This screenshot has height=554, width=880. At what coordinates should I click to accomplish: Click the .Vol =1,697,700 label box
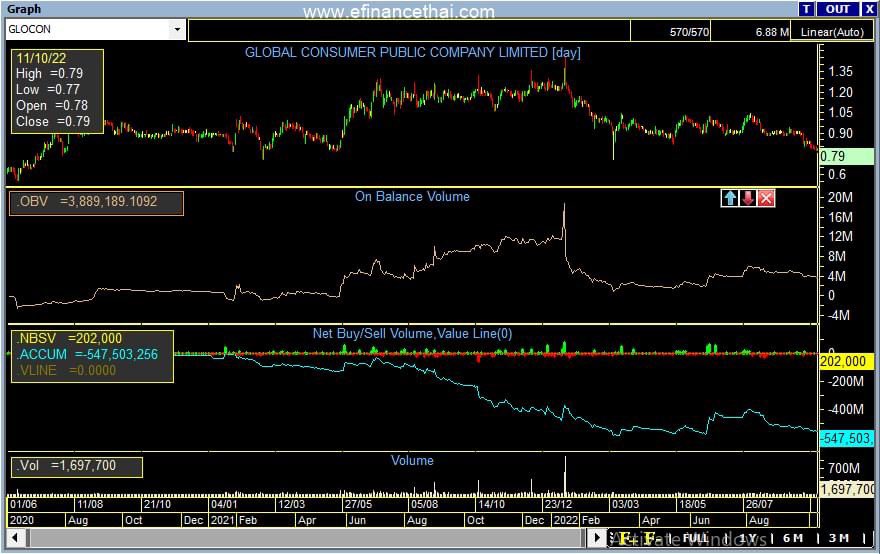77,466
